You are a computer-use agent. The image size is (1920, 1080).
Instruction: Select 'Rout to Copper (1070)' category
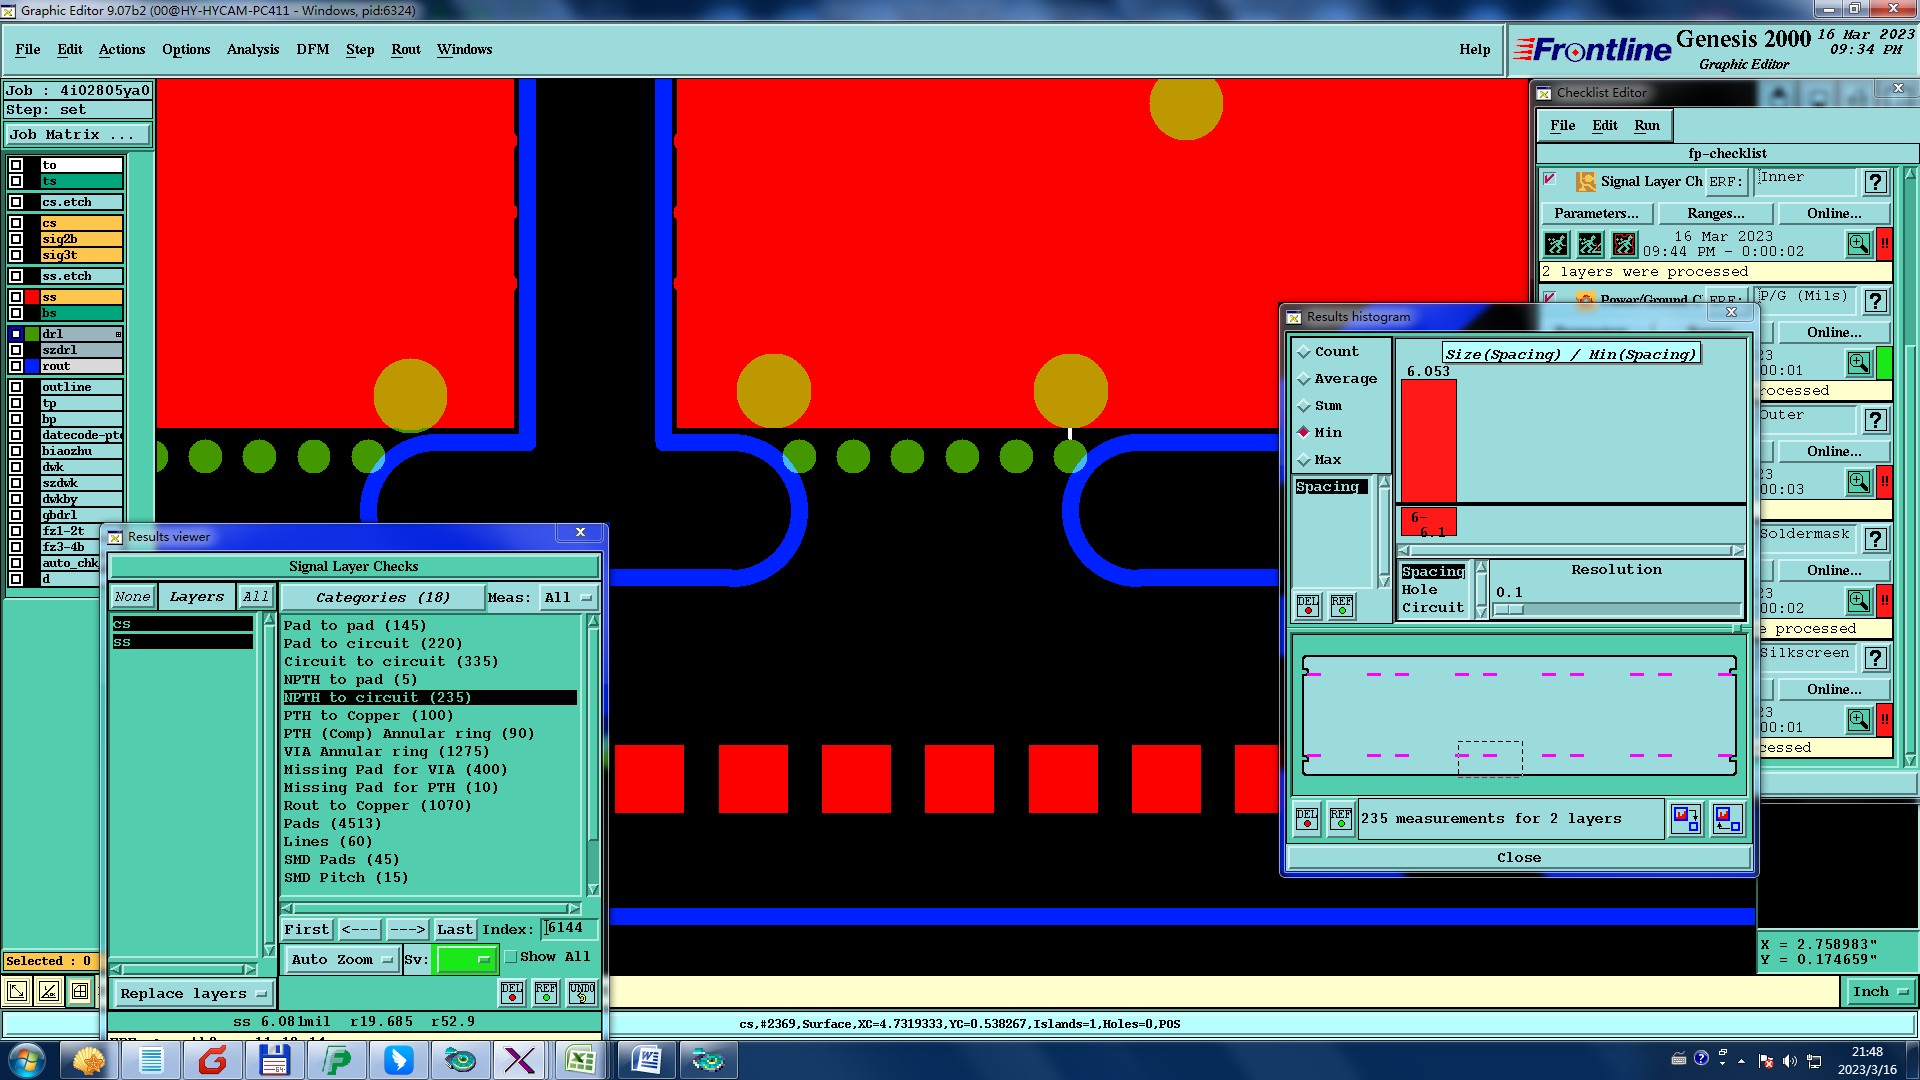coord(377,806)
